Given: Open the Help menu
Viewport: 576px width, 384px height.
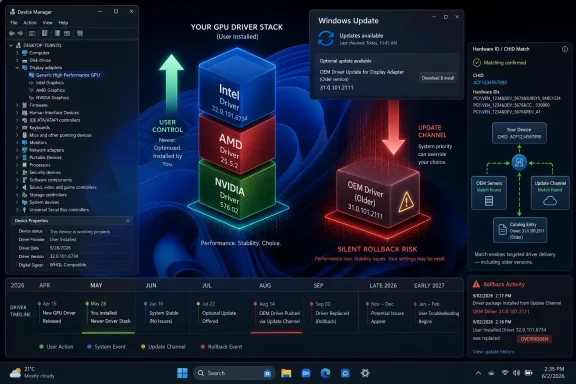Looking at the screenshot, I should 63,23.
